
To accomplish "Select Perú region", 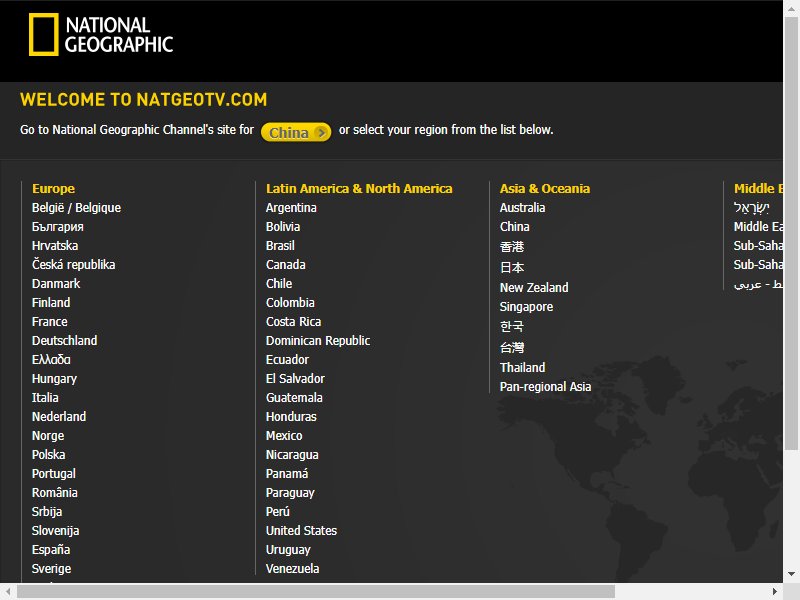I will (278, 511).
